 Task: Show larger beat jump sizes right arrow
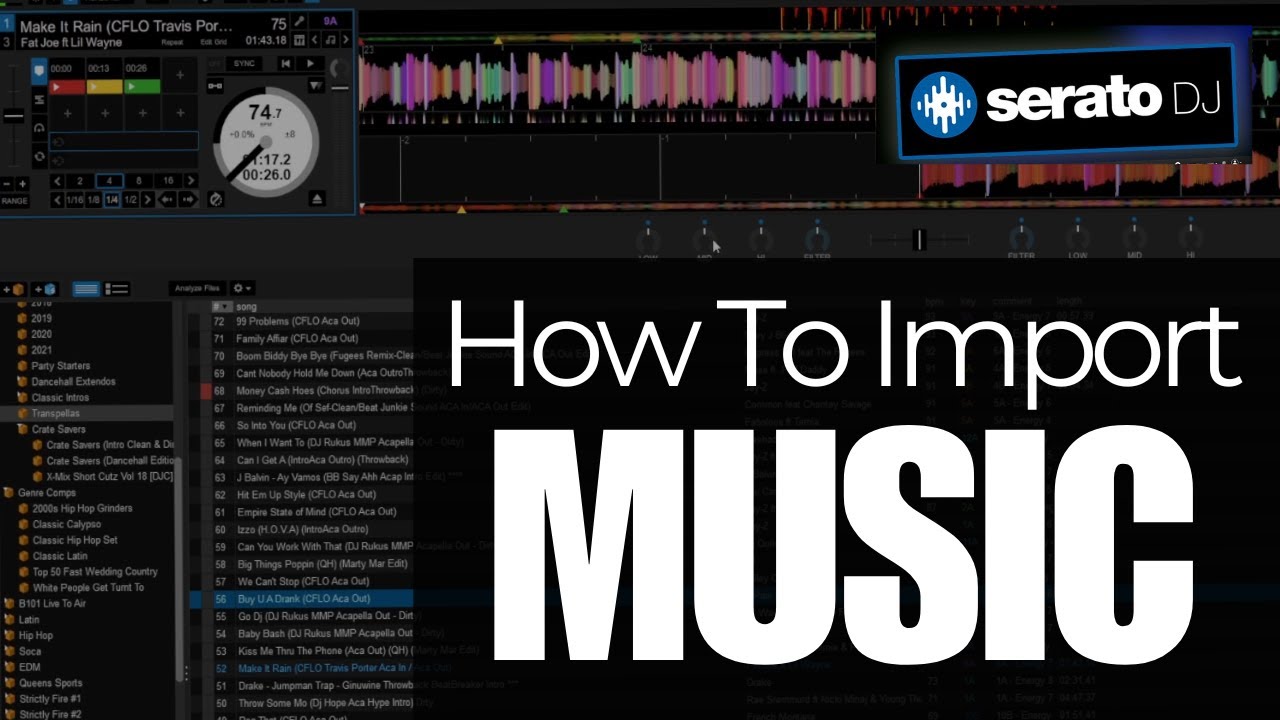(x=148, y=200)
